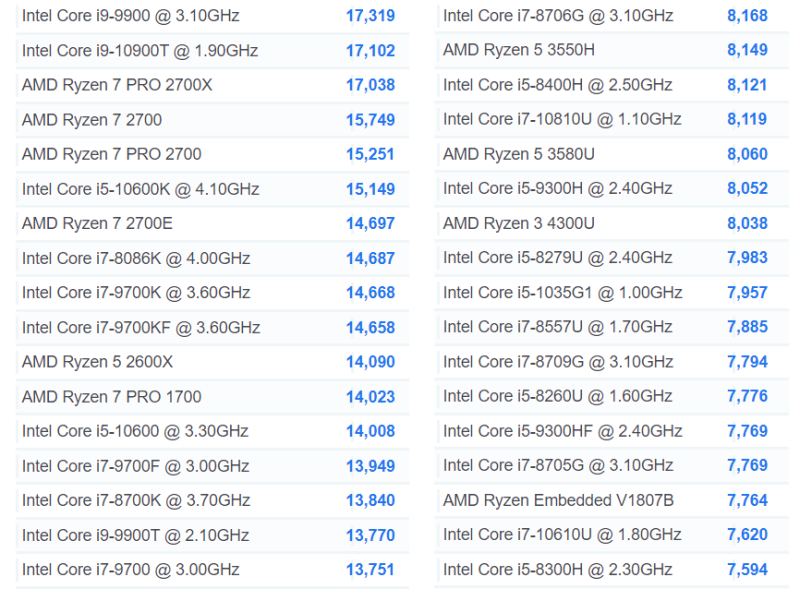The image size is (800, 589).
Task: Click the Intel Core i9-10900T @ 1.90GHz link
Action: pos(140,51)
